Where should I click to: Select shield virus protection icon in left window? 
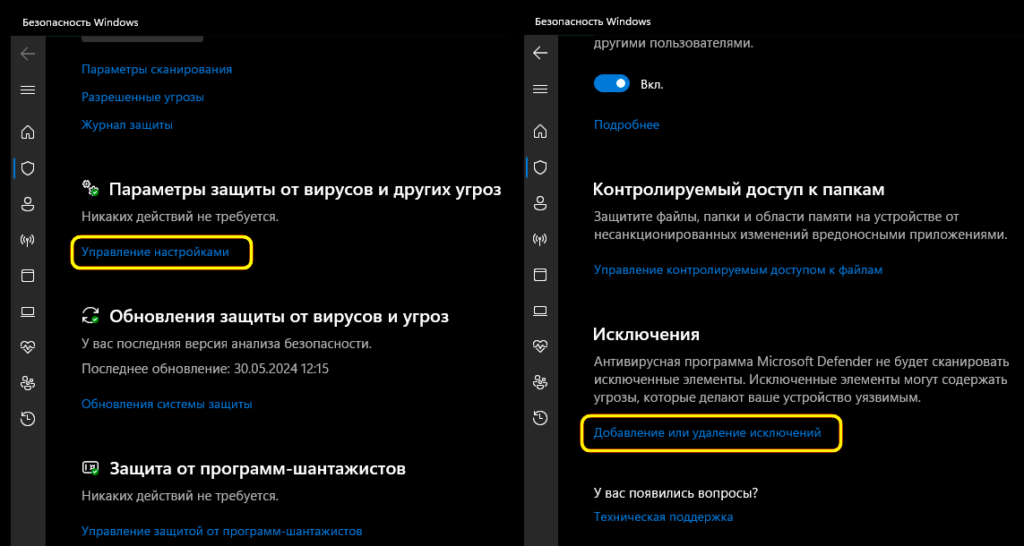click(27, 169)
